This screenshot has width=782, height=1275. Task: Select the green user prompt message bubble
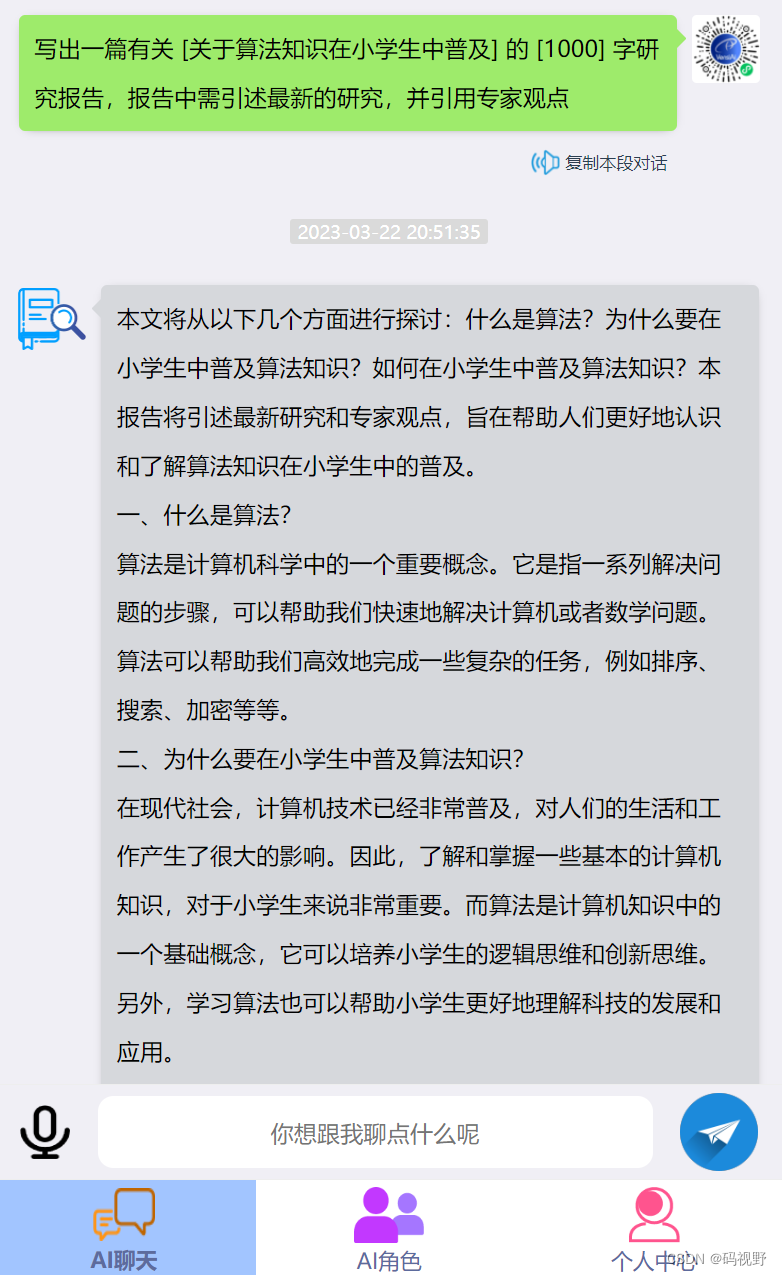pyautogui.click(x=348, y=73)
